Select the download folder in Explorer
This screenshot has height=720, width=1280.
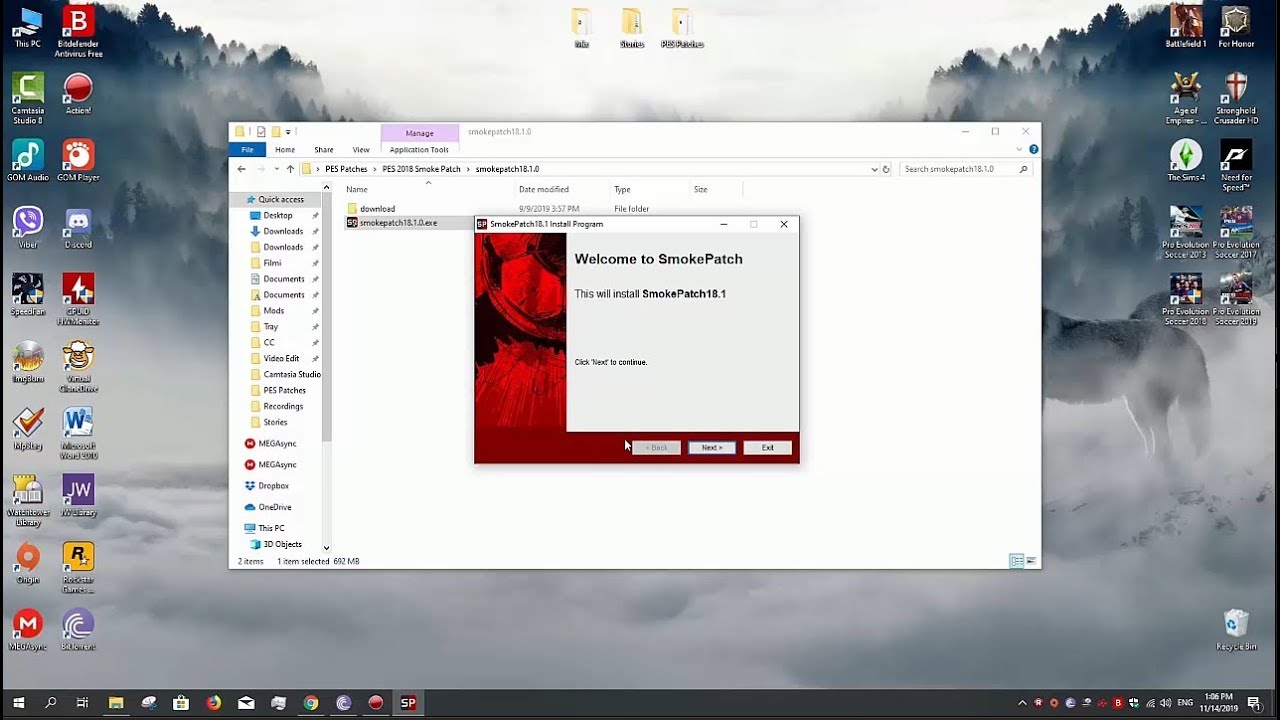(377, 209)
